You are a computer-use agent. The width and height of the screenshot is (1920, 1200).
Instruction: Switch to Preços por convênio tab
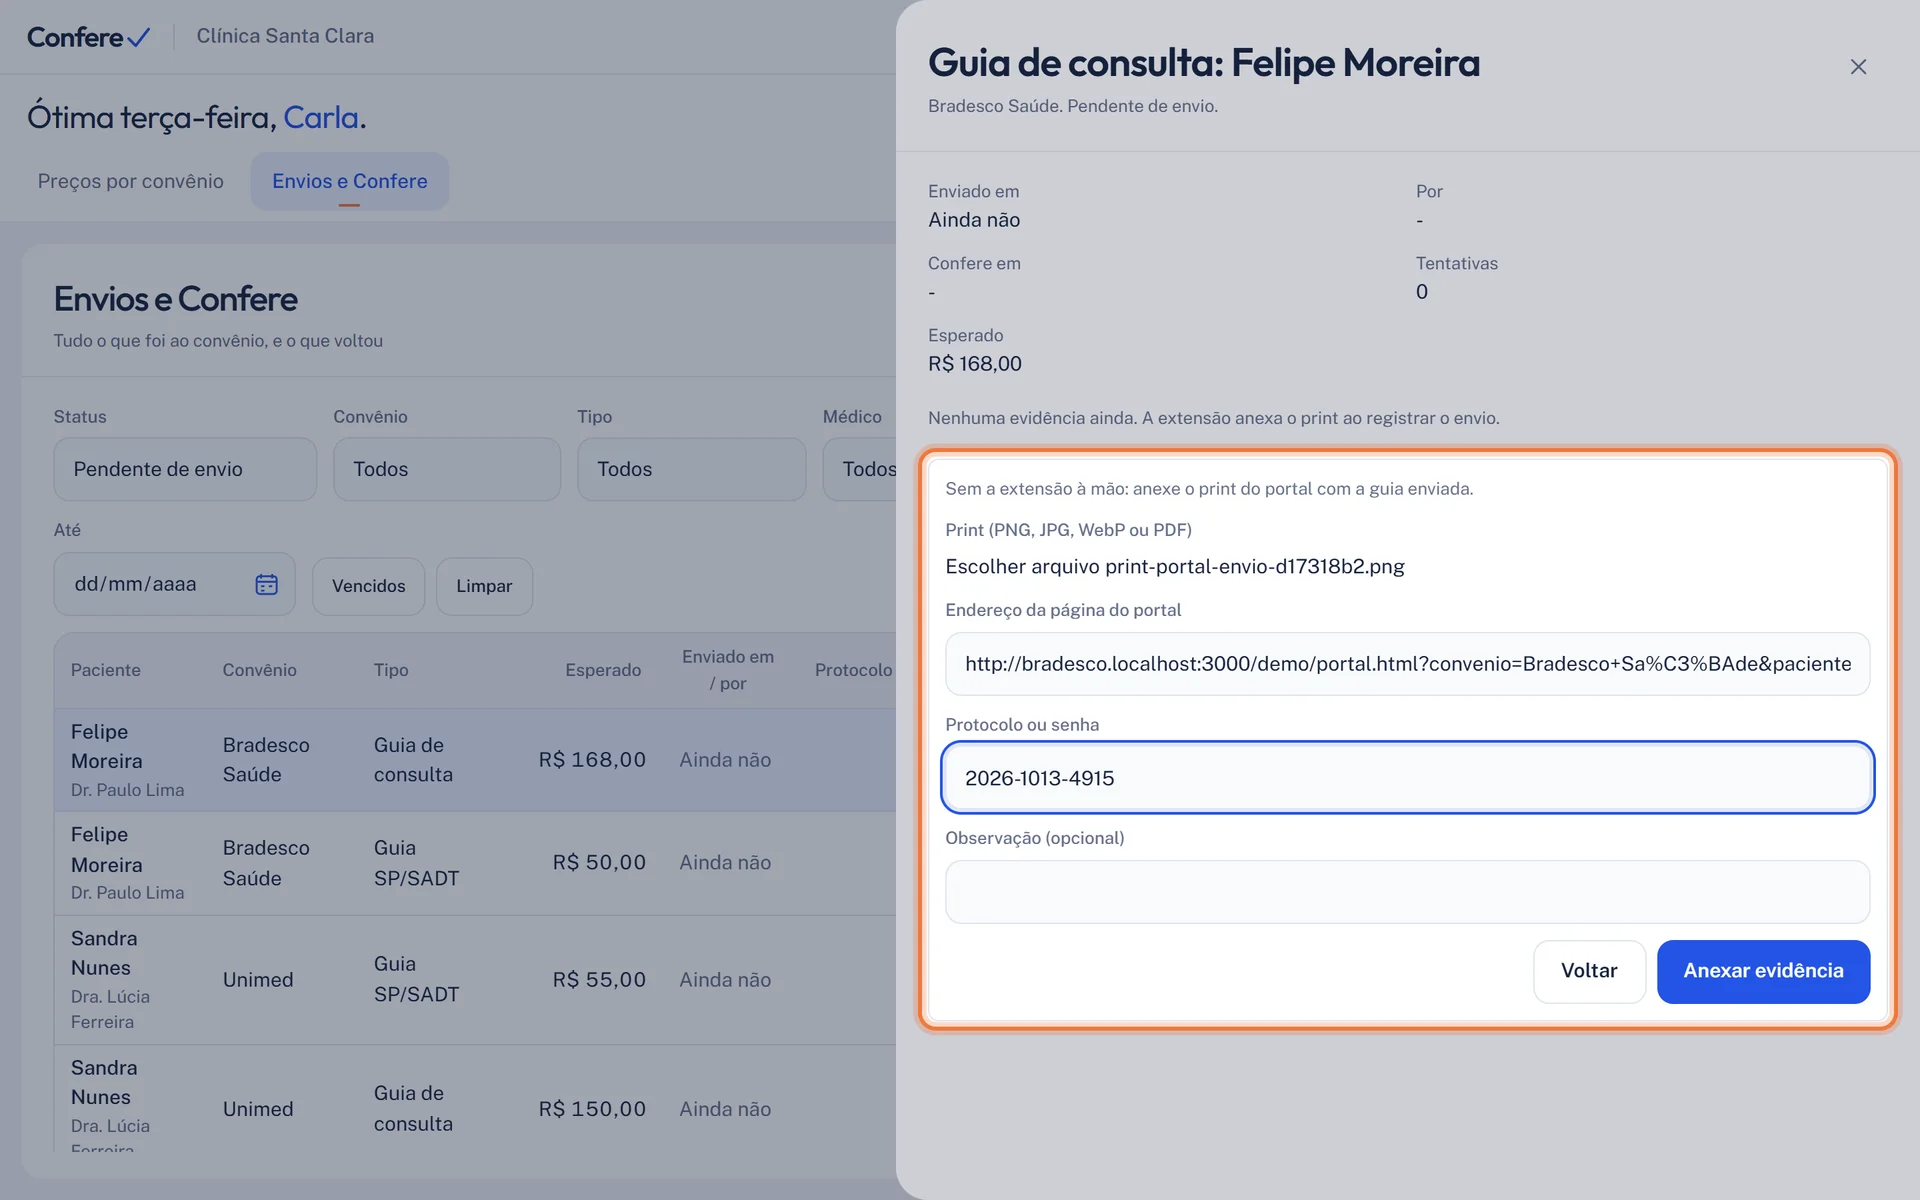(x=131, y=181)
